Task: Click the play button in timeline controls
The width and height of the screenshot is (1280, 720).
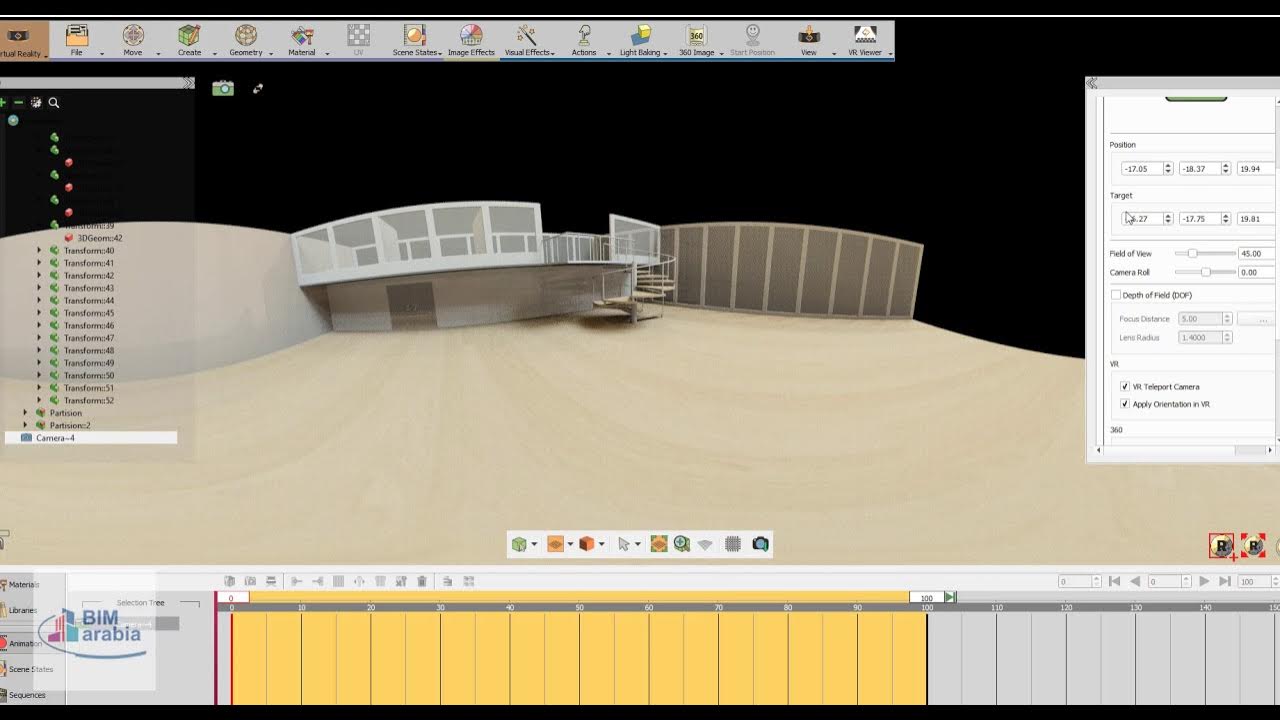Action: click(x=1204, y=581)
